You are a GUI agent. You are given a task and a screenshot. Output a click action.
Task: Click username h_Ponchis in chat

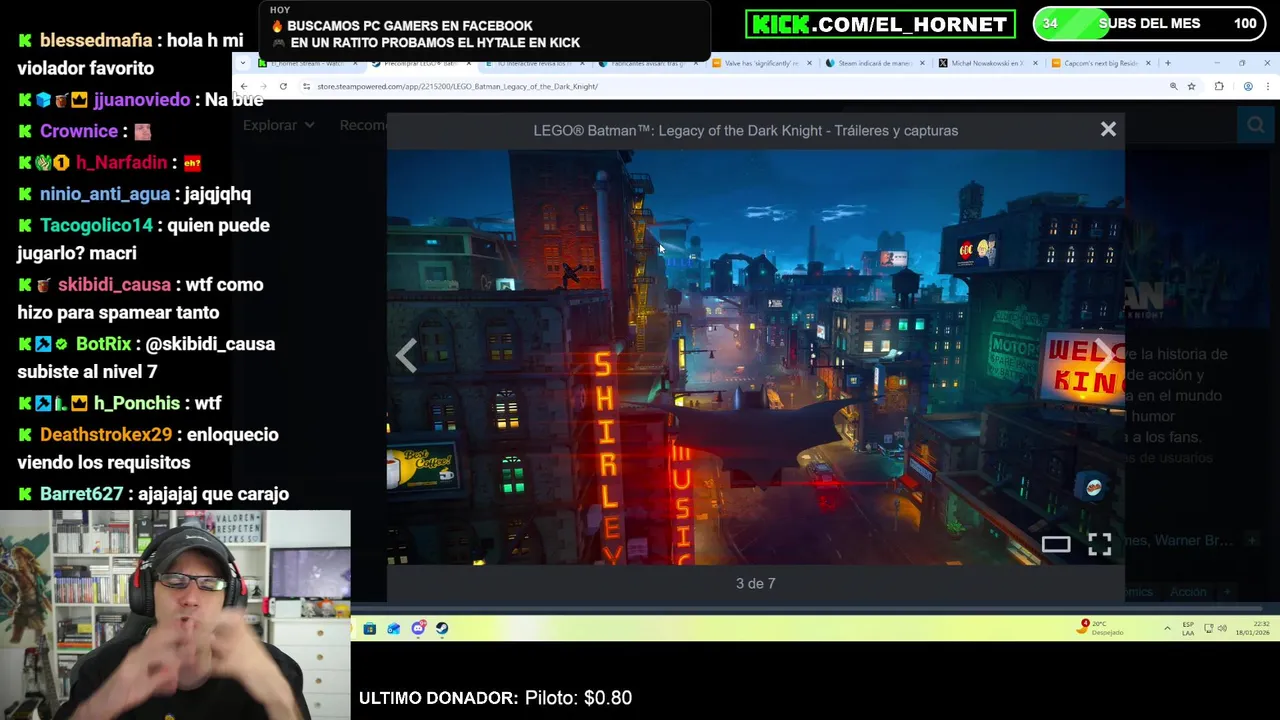point(137,403)
